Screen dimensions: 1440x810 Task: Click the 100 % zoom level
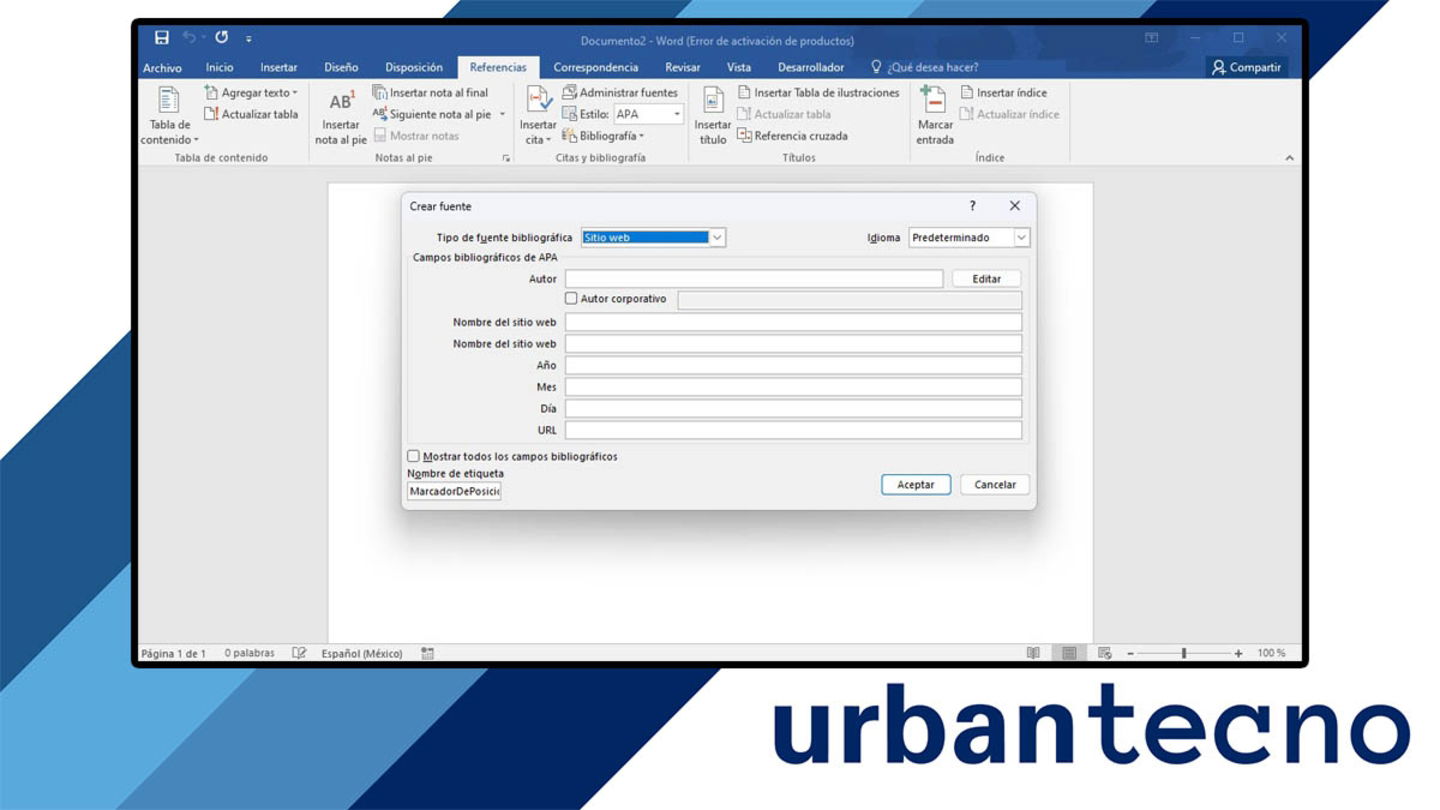point(1271,653)
